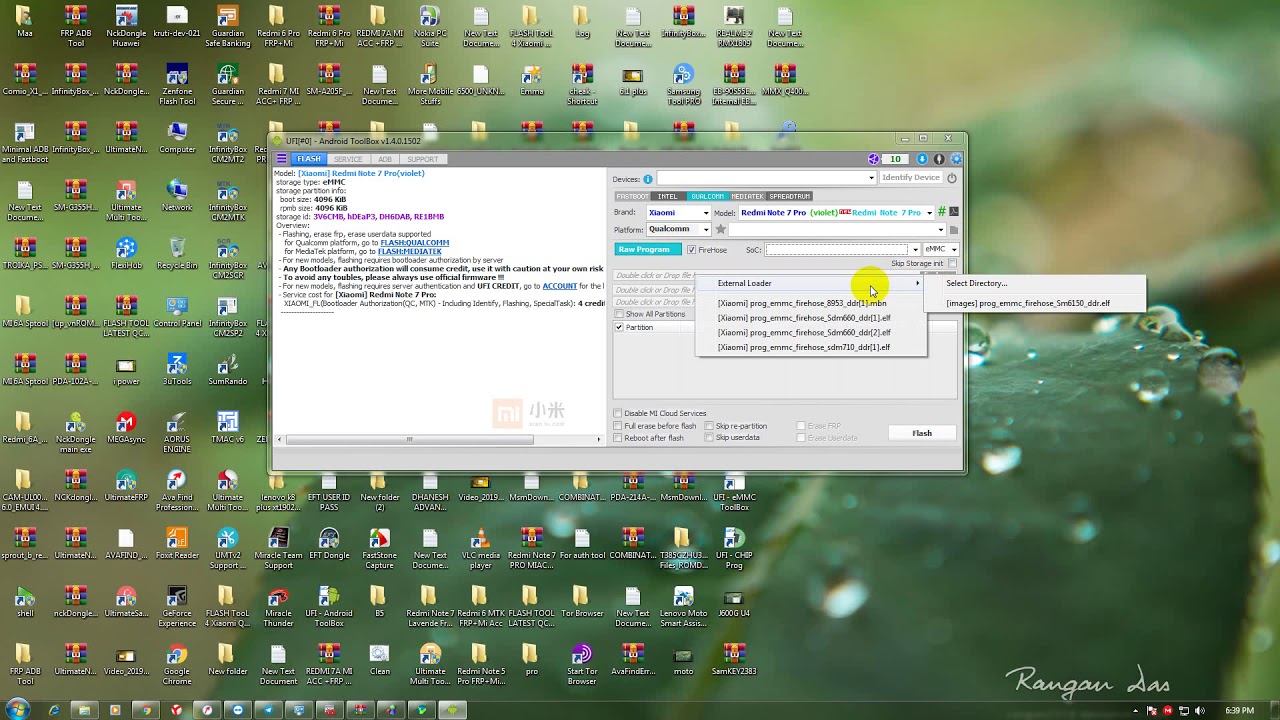Open GeForce Experience desktop icon

[x=177, y=606]
